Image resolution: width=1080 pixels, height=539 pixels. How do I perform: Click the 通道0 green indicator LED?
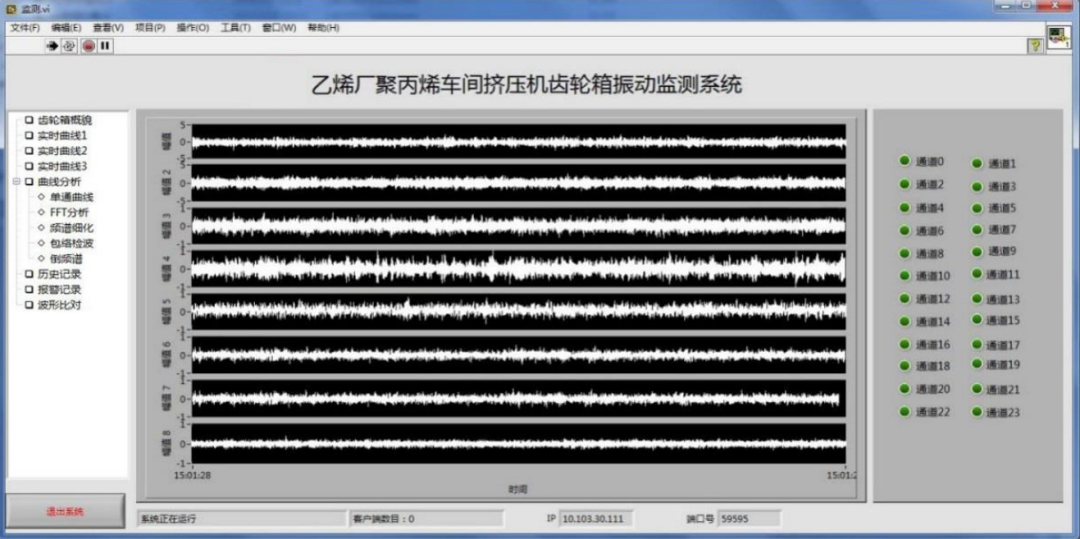905,161
